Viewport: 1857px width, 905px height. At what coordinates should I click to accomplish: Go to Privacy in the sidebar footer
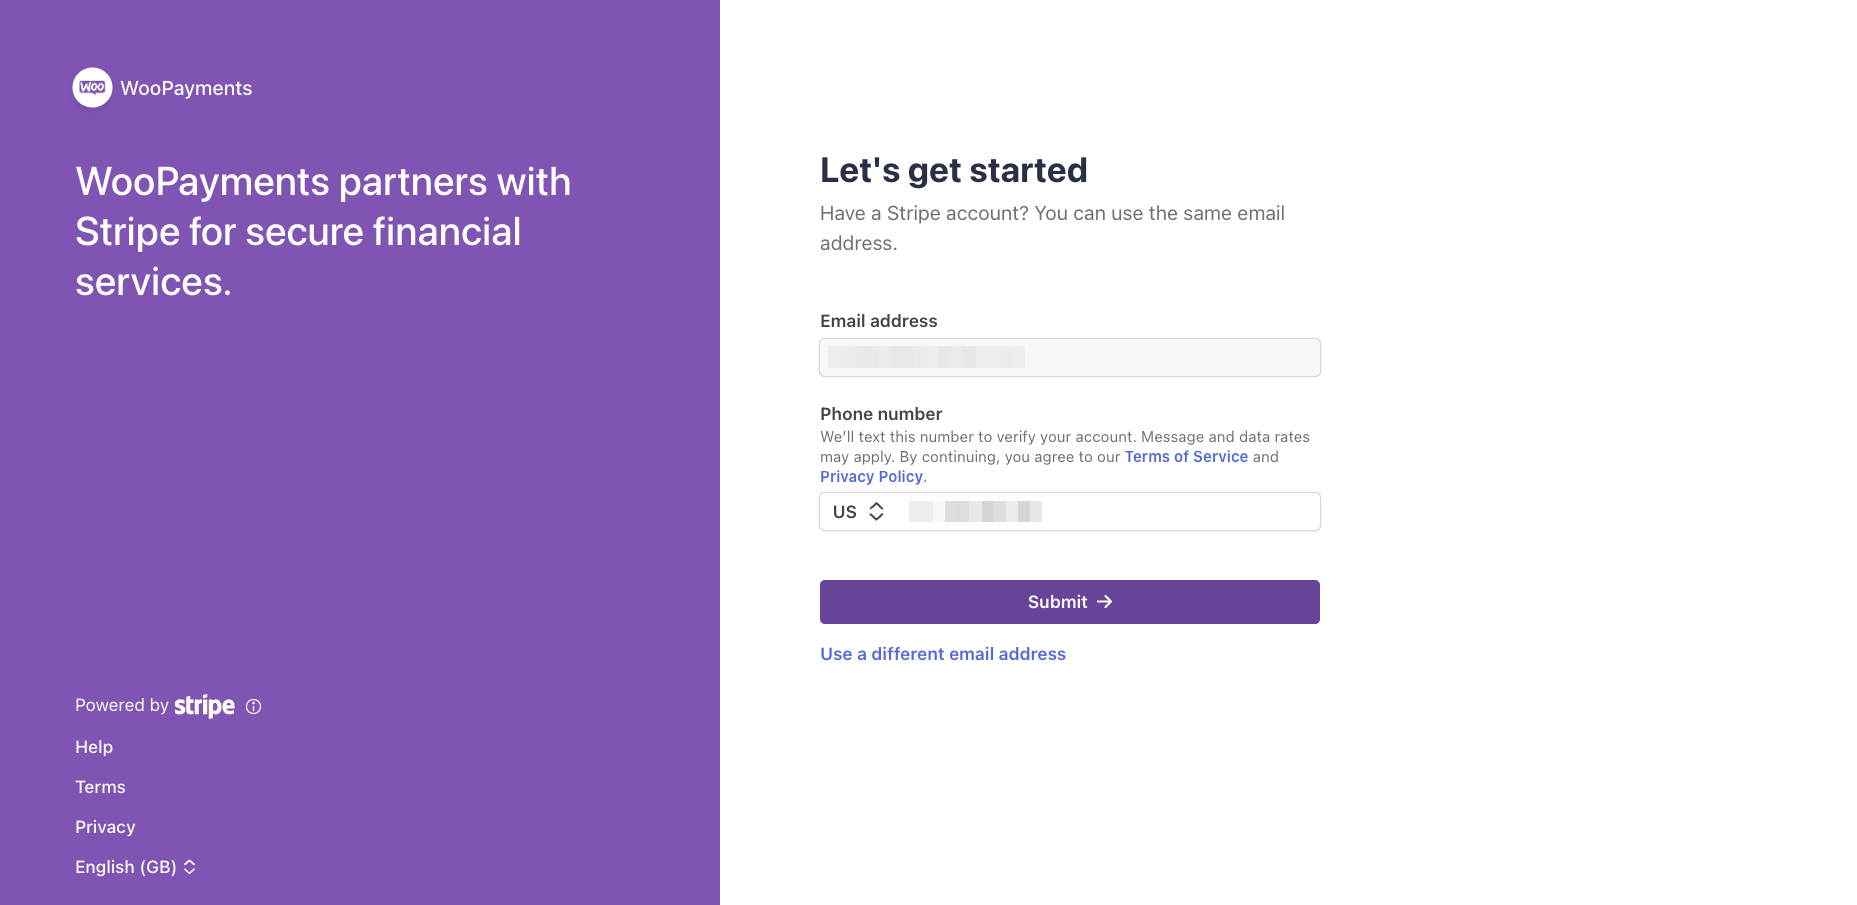tap(105, 827)
